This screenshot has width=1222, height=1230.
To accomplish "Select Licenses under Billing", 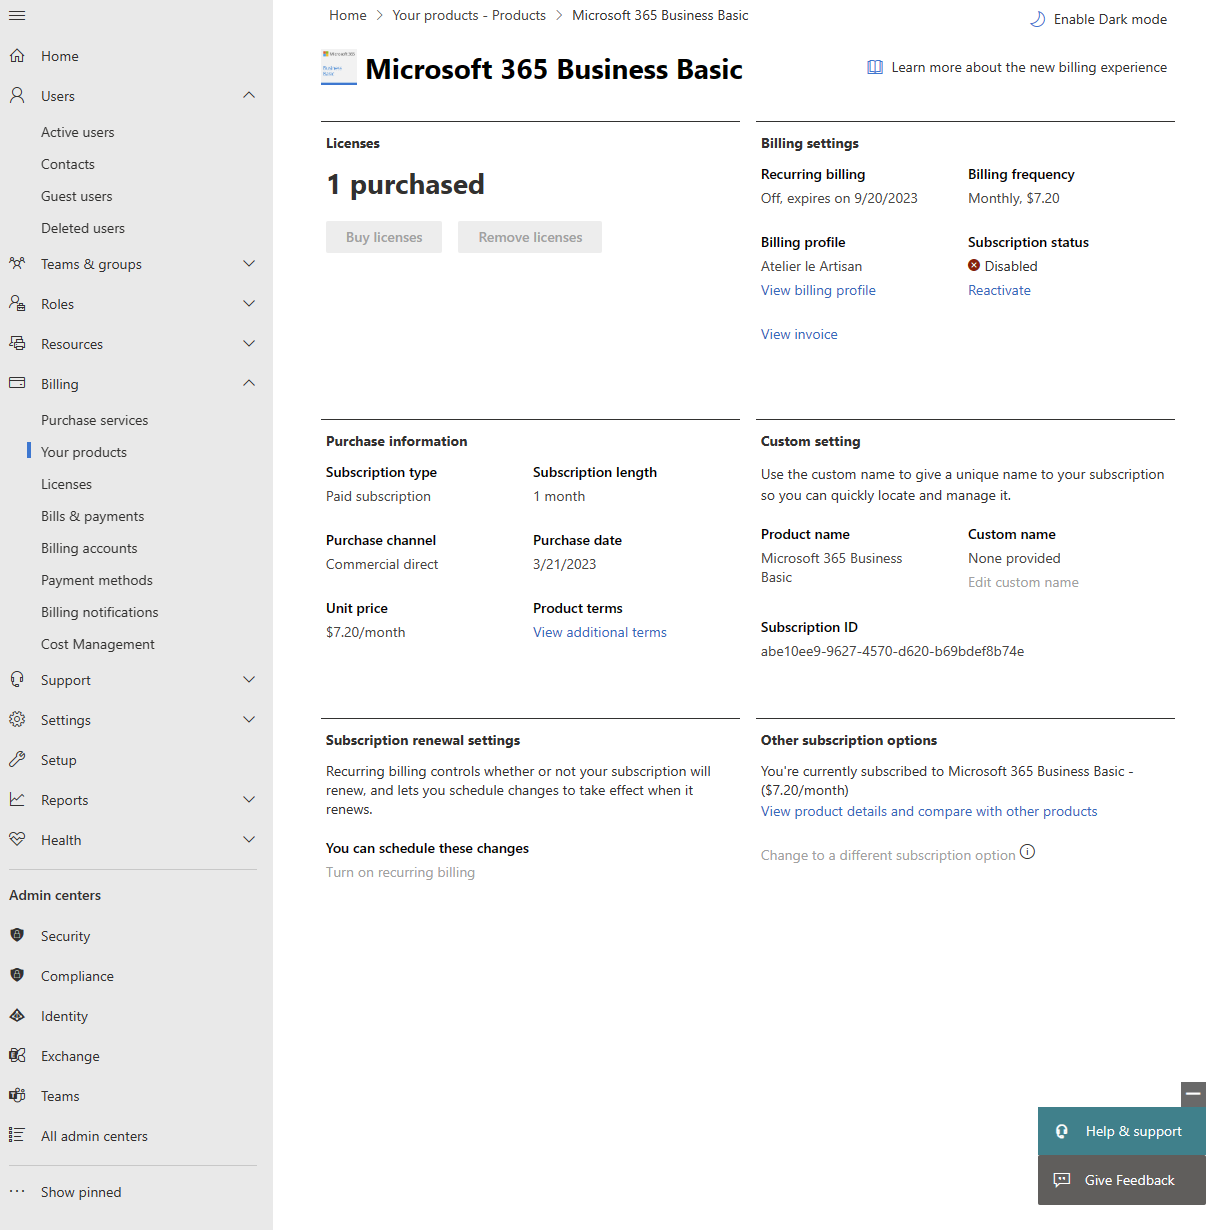I will pos(66,483).
